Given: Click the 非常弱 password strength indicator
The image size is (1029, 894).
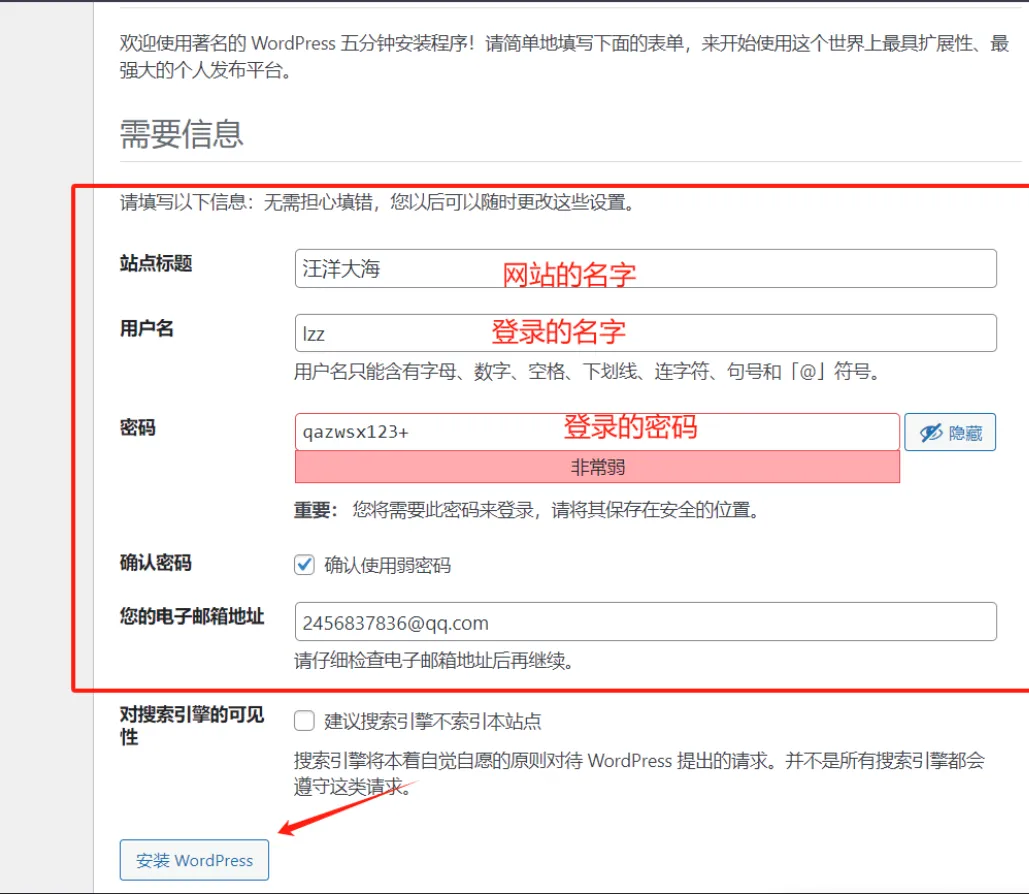Looking at the screenshot, I should pos(597,467).
